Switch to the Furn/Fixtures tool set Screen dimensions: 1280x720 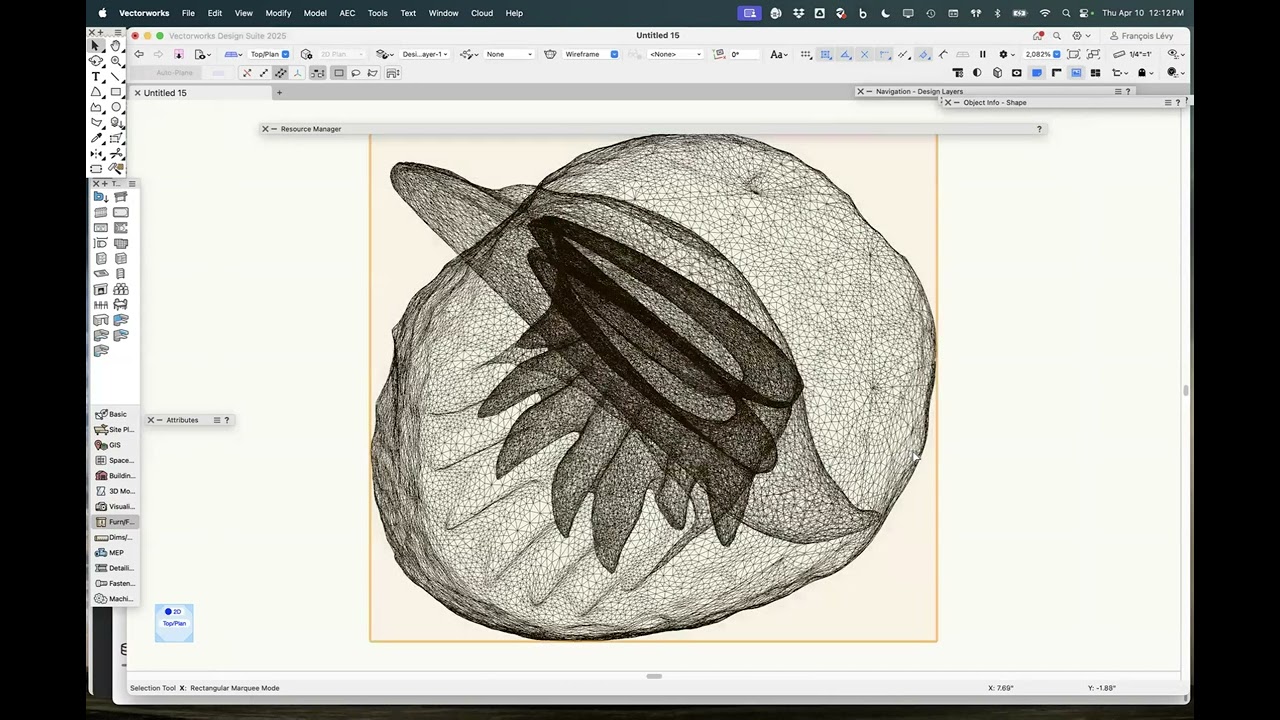coord(114,522)
